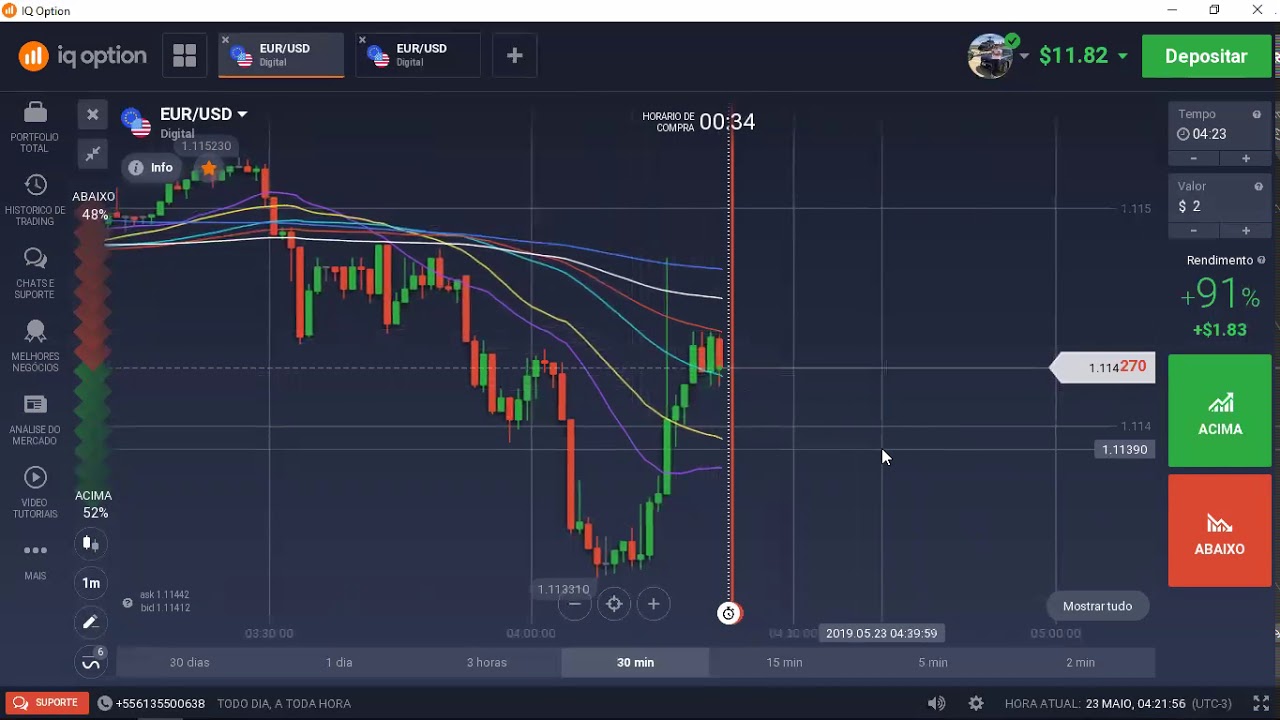Click the +91% Rendimento value
Image resolution: width=1280 pixels, height=720 pixels.
click(x=1219, y=295)
